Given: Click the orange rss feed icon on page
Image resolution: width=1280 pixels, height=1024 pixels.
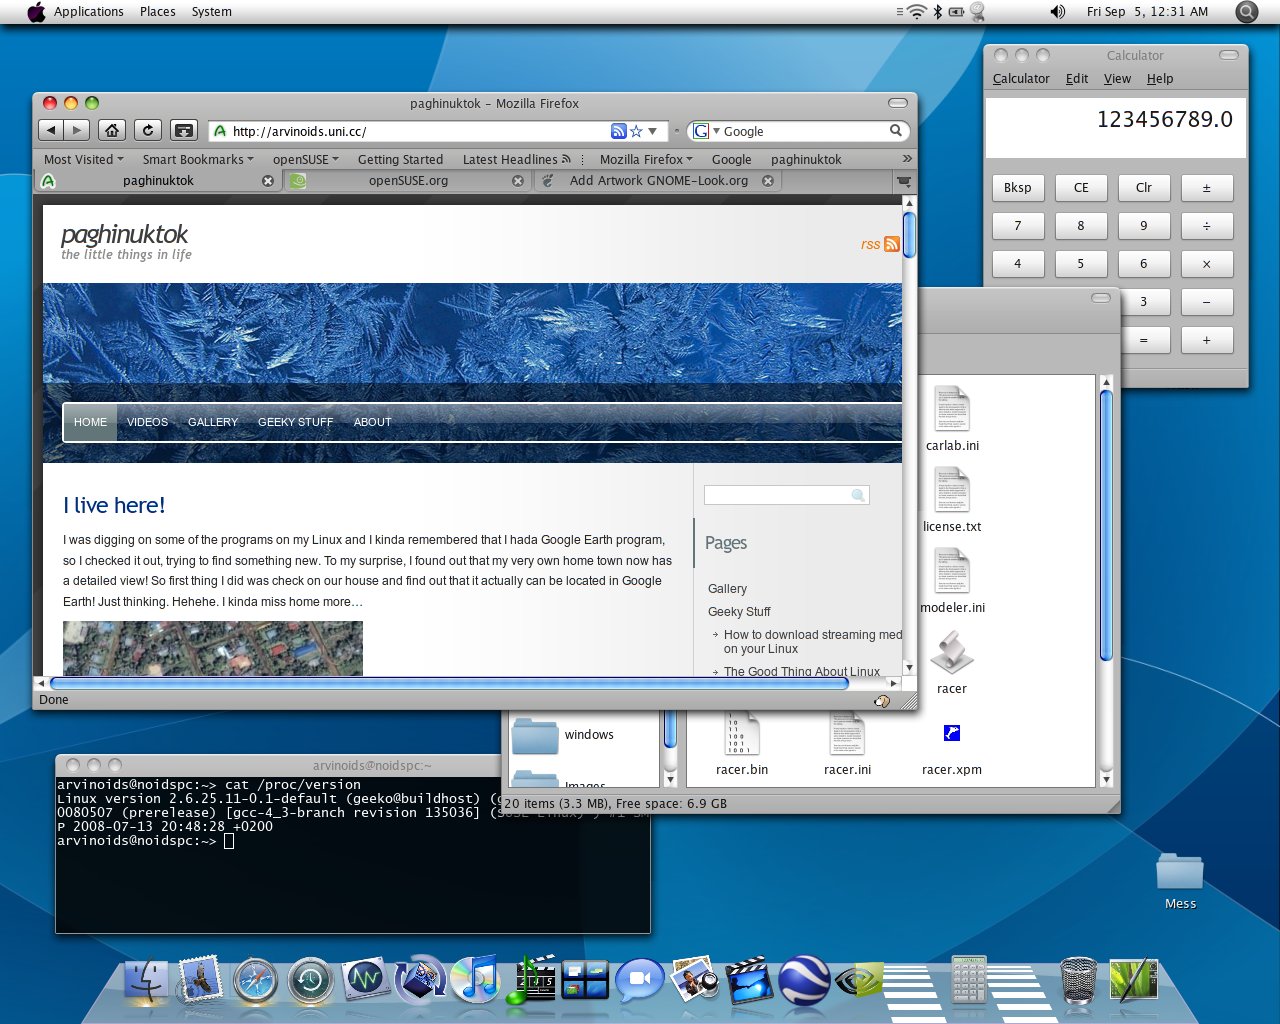Looking at the screenshot, I should 892,244.
